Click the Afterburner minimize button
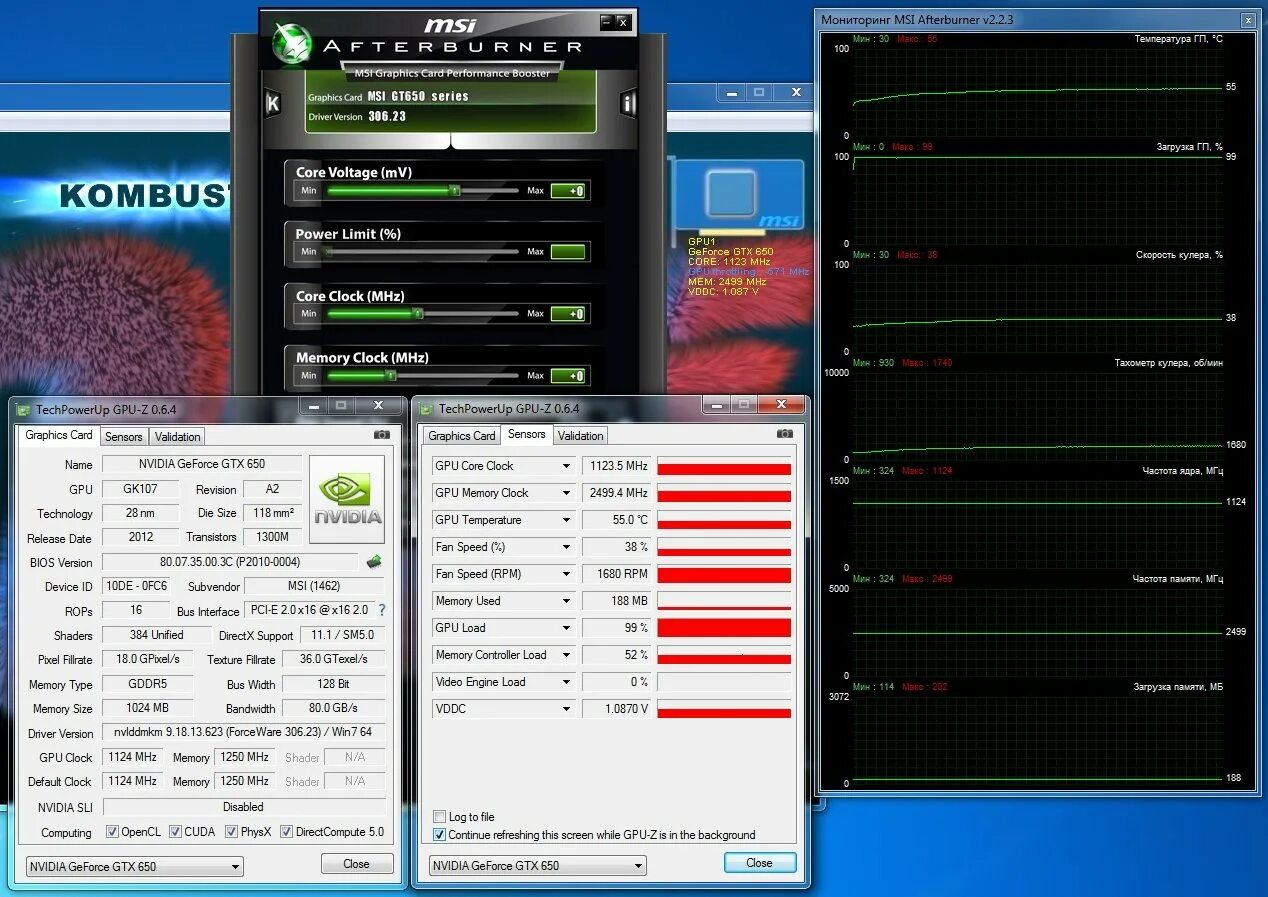 (x=606, y=21)
